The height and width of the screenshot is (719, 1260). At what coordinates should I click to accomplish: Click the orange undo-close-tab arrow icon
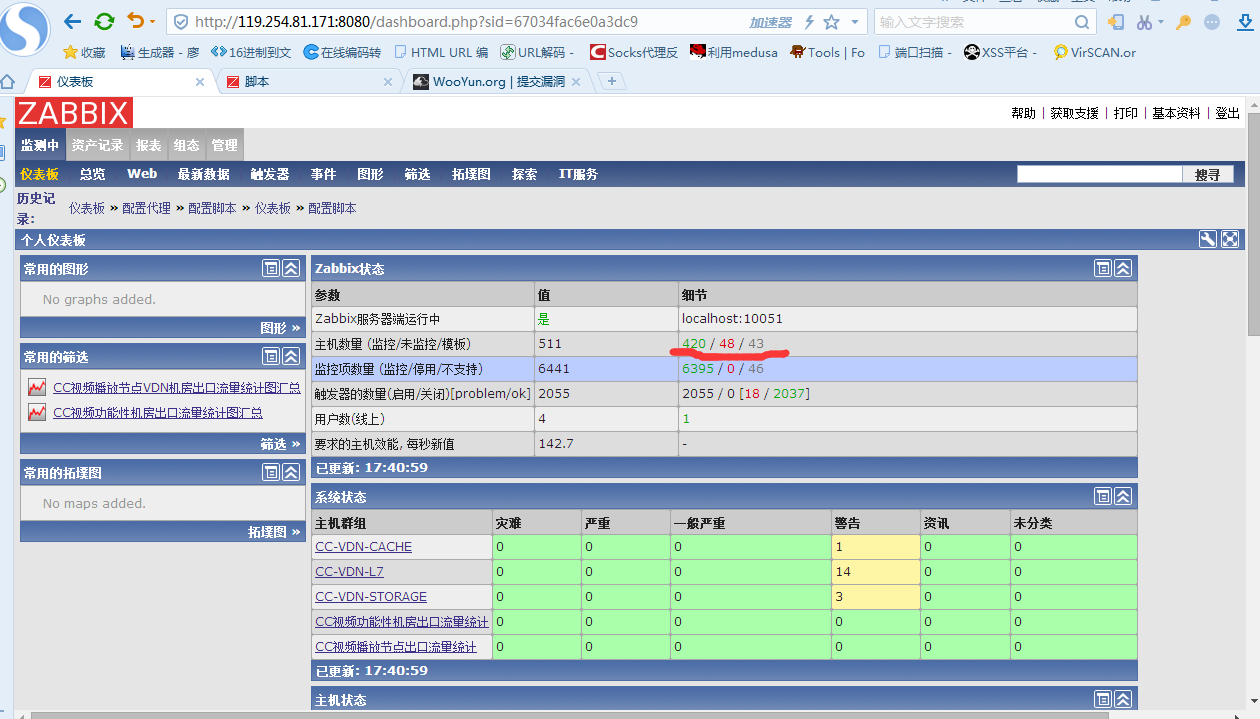pos(135,21)
